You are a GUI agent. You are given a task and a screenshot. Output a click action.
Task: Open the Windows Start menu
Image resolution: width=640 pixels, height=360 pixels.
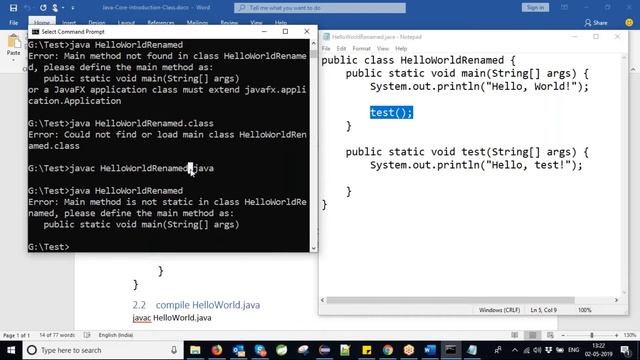tap(11, 350)
